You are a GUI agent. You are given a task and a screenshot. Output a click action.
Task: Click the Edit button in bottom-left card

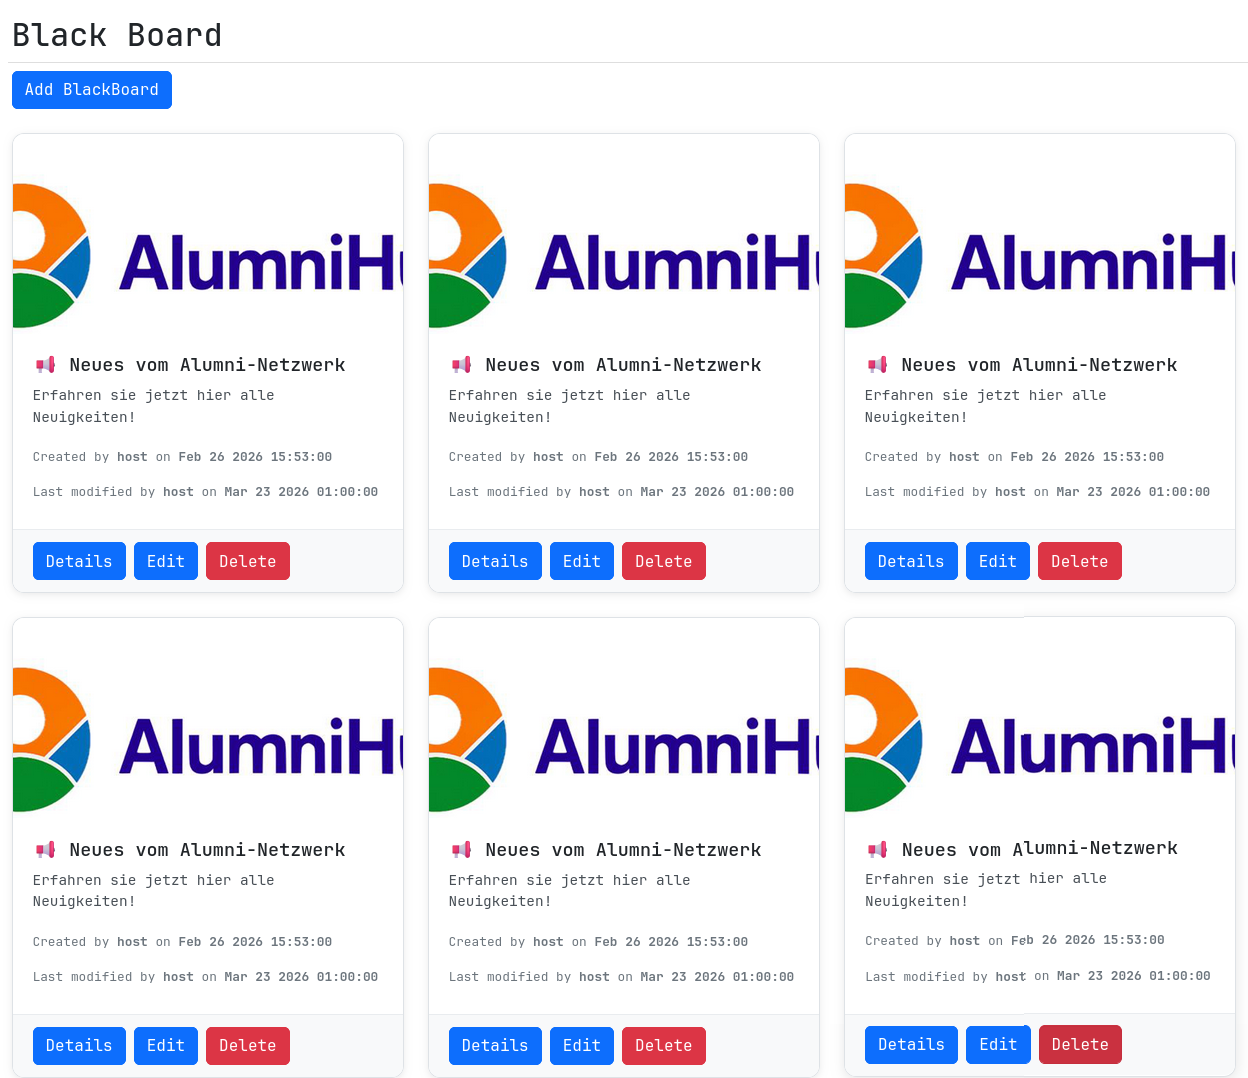point(166,1045)
